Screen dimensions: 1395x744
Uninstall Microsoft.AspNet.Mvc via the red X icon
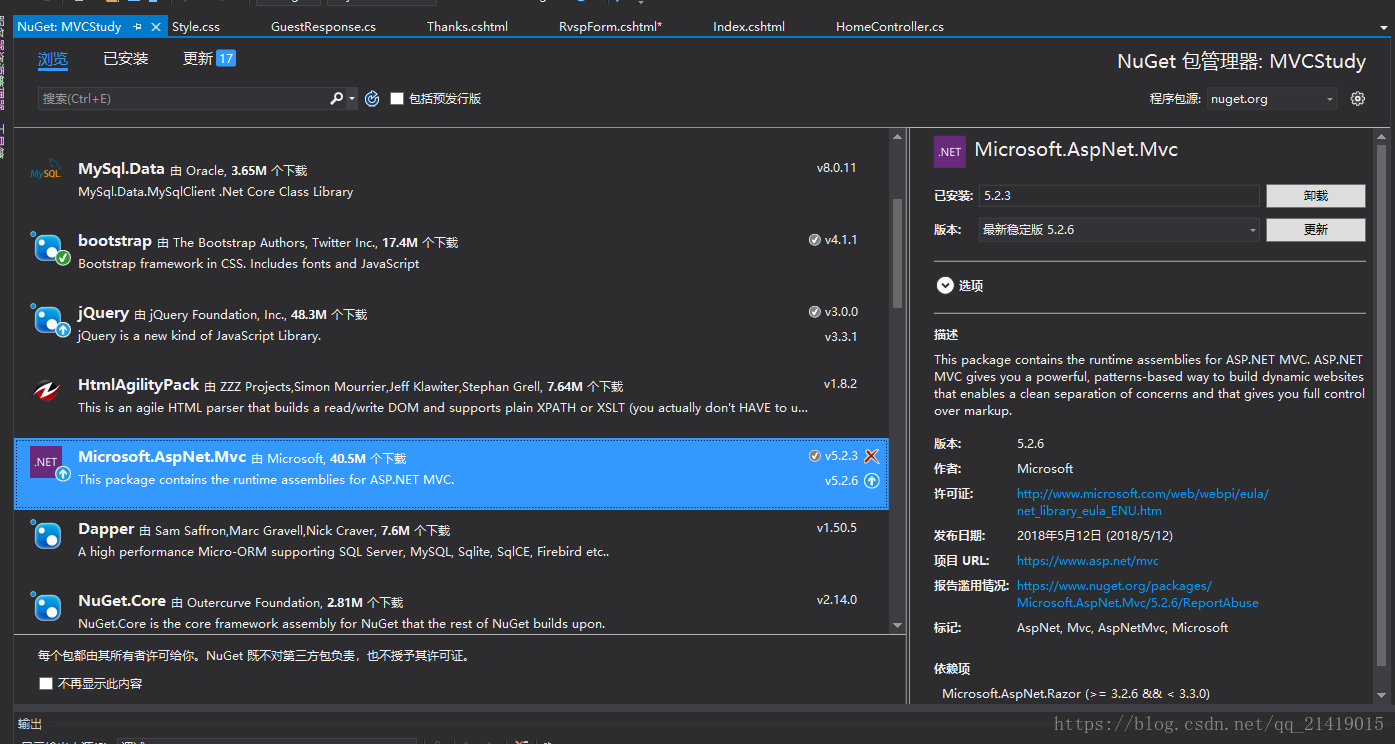click(871, 456)
